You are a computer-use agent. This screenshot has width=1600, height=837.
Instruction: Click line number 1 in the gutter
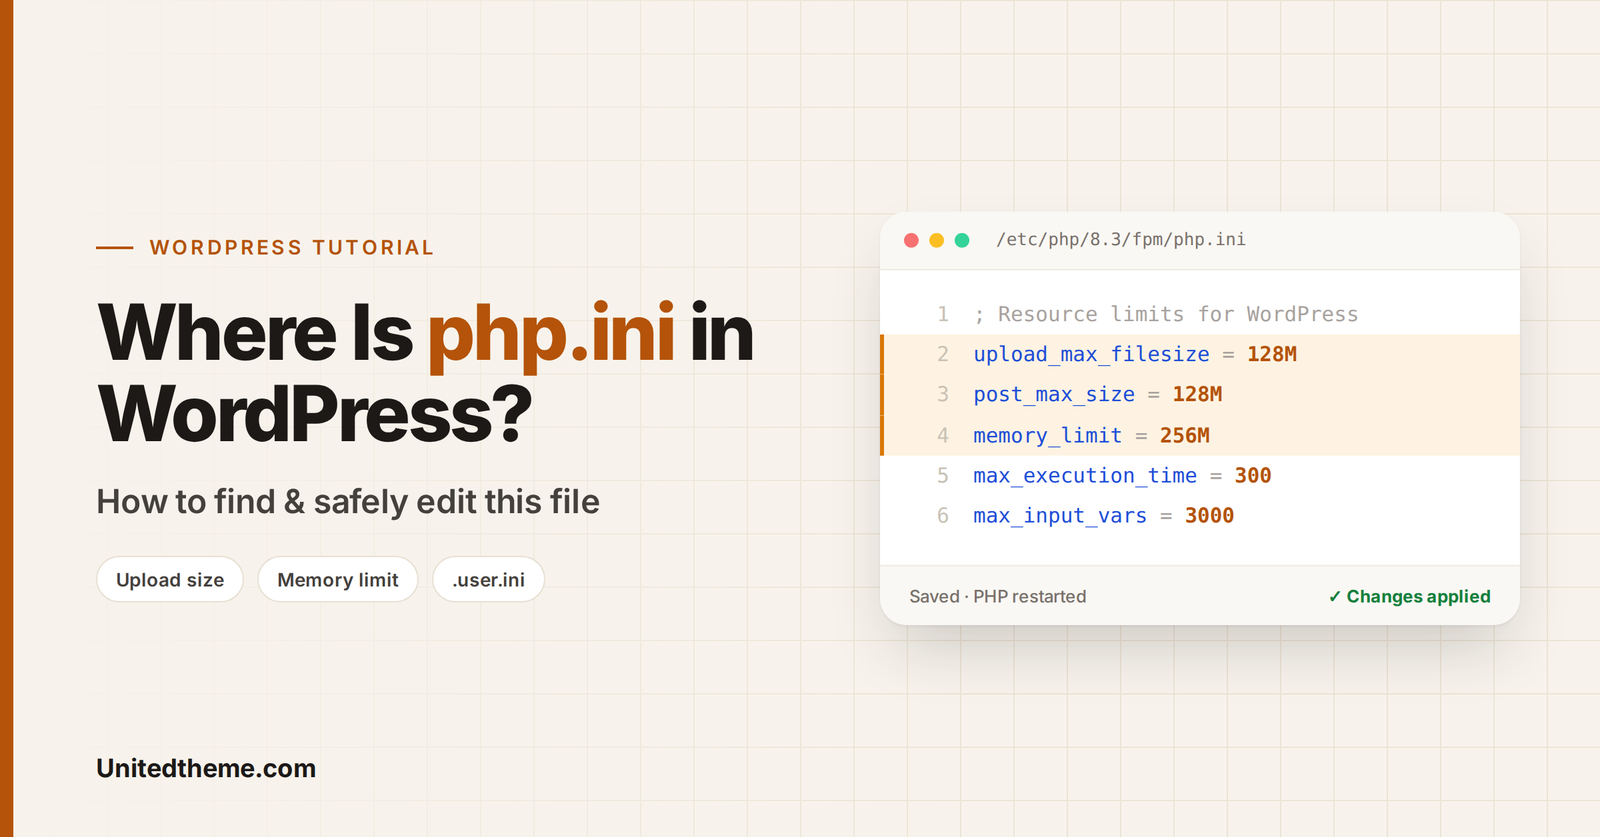pos(943,315)
